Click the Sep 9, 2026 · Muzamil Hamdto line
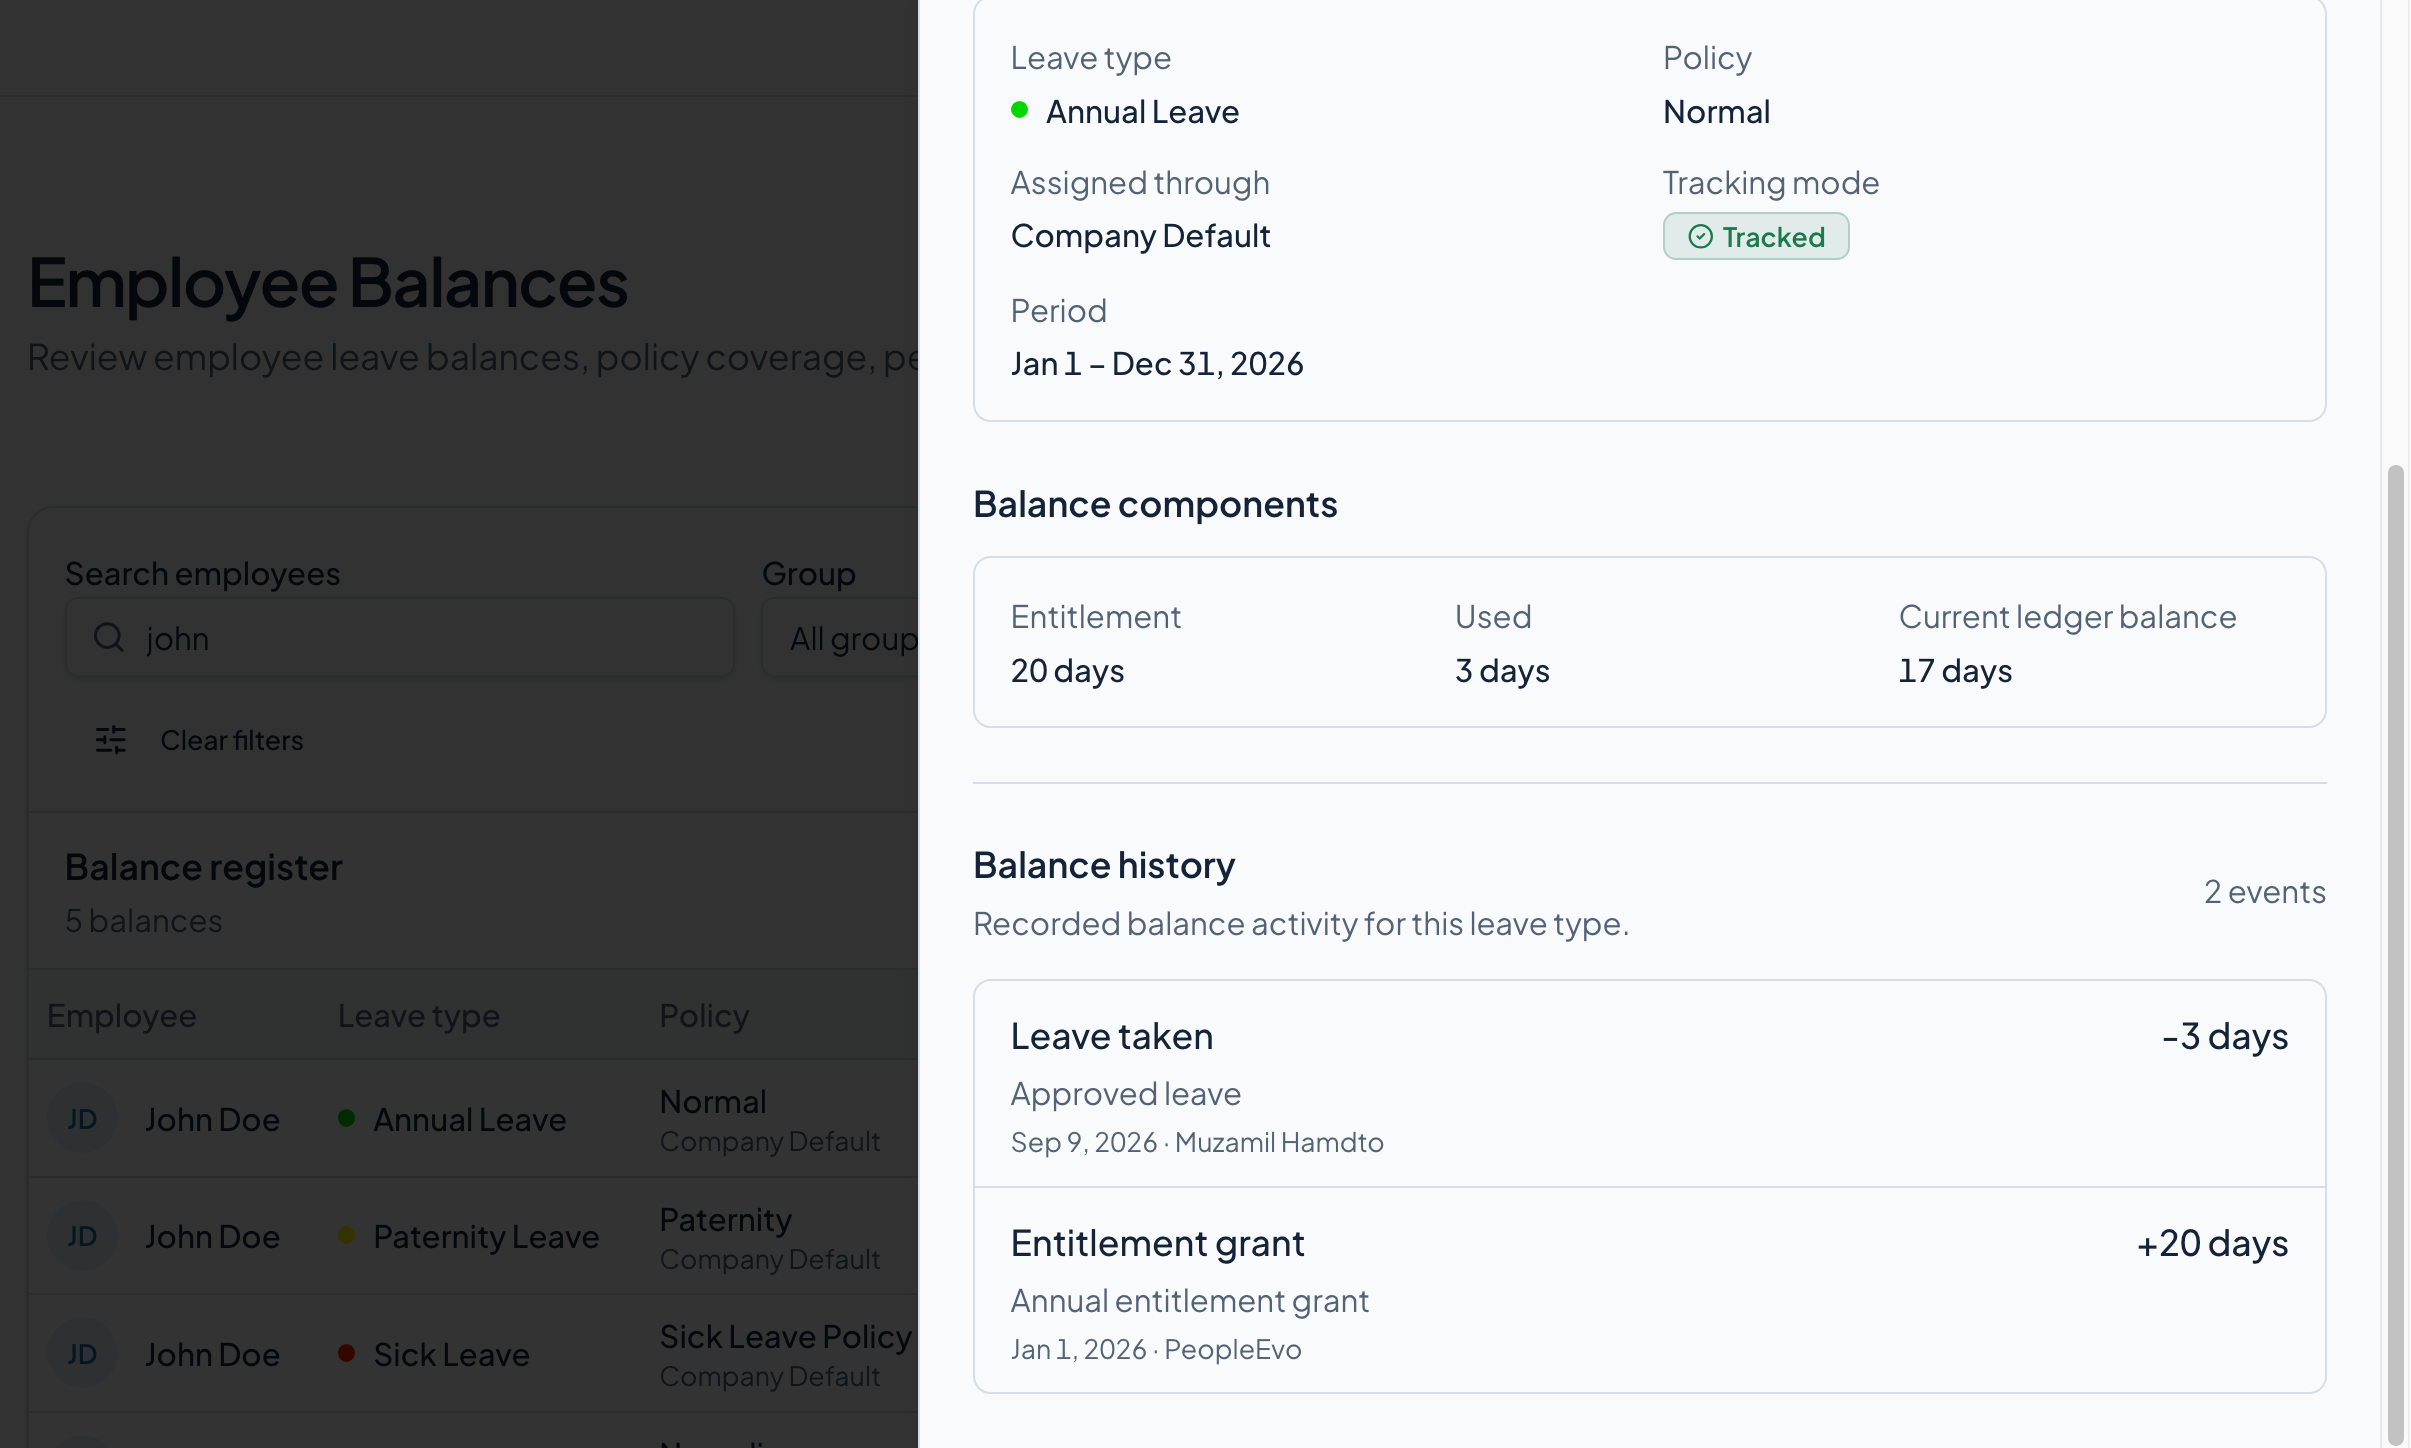This screenshot has height=1448, width=2411. (x=1197, y=1142)
